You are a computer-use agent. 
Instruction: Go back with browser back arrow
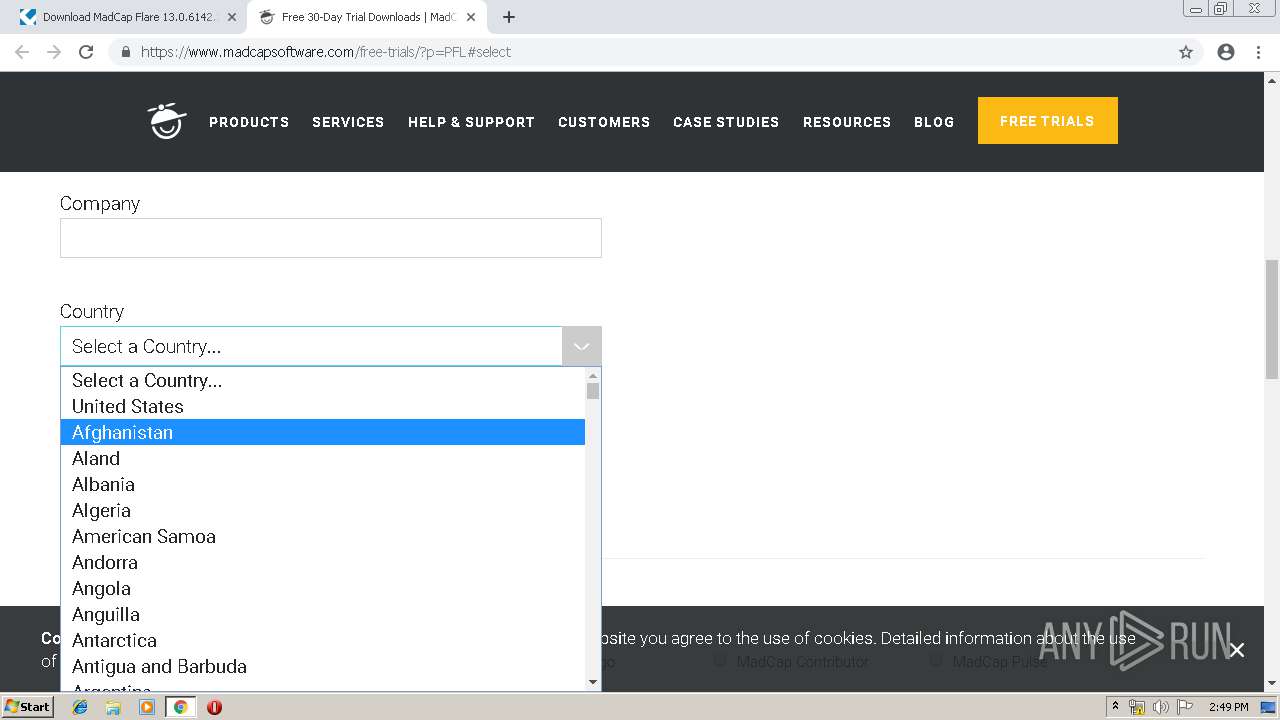[x=22, y=52]
